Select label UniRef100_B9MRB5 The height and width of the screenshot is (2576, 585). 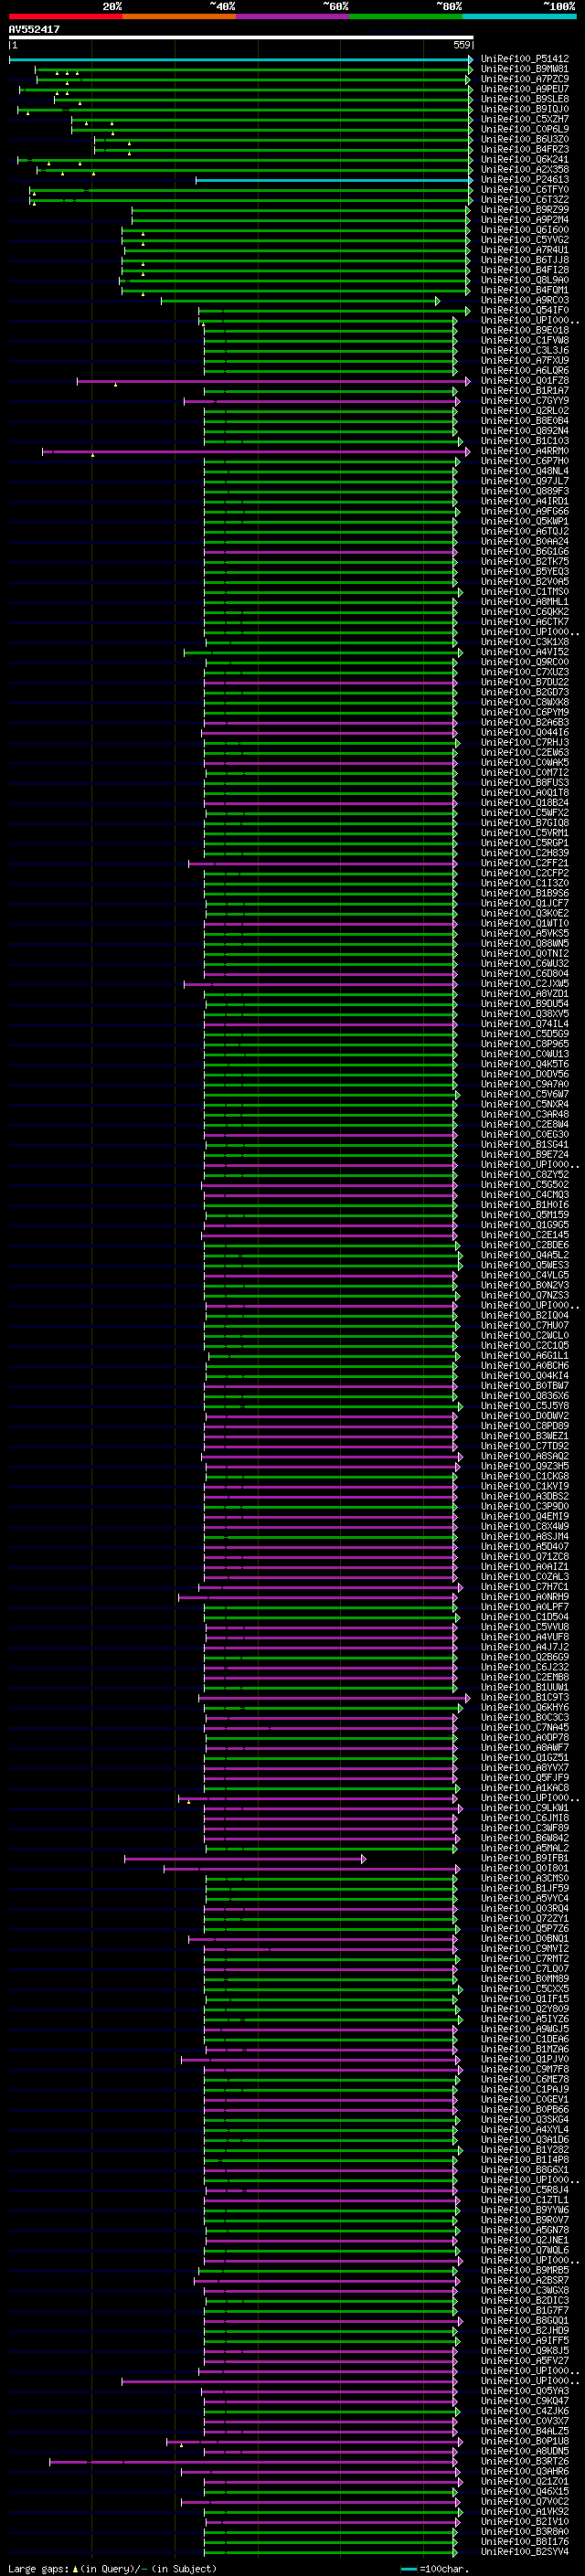pos(525,2272)
